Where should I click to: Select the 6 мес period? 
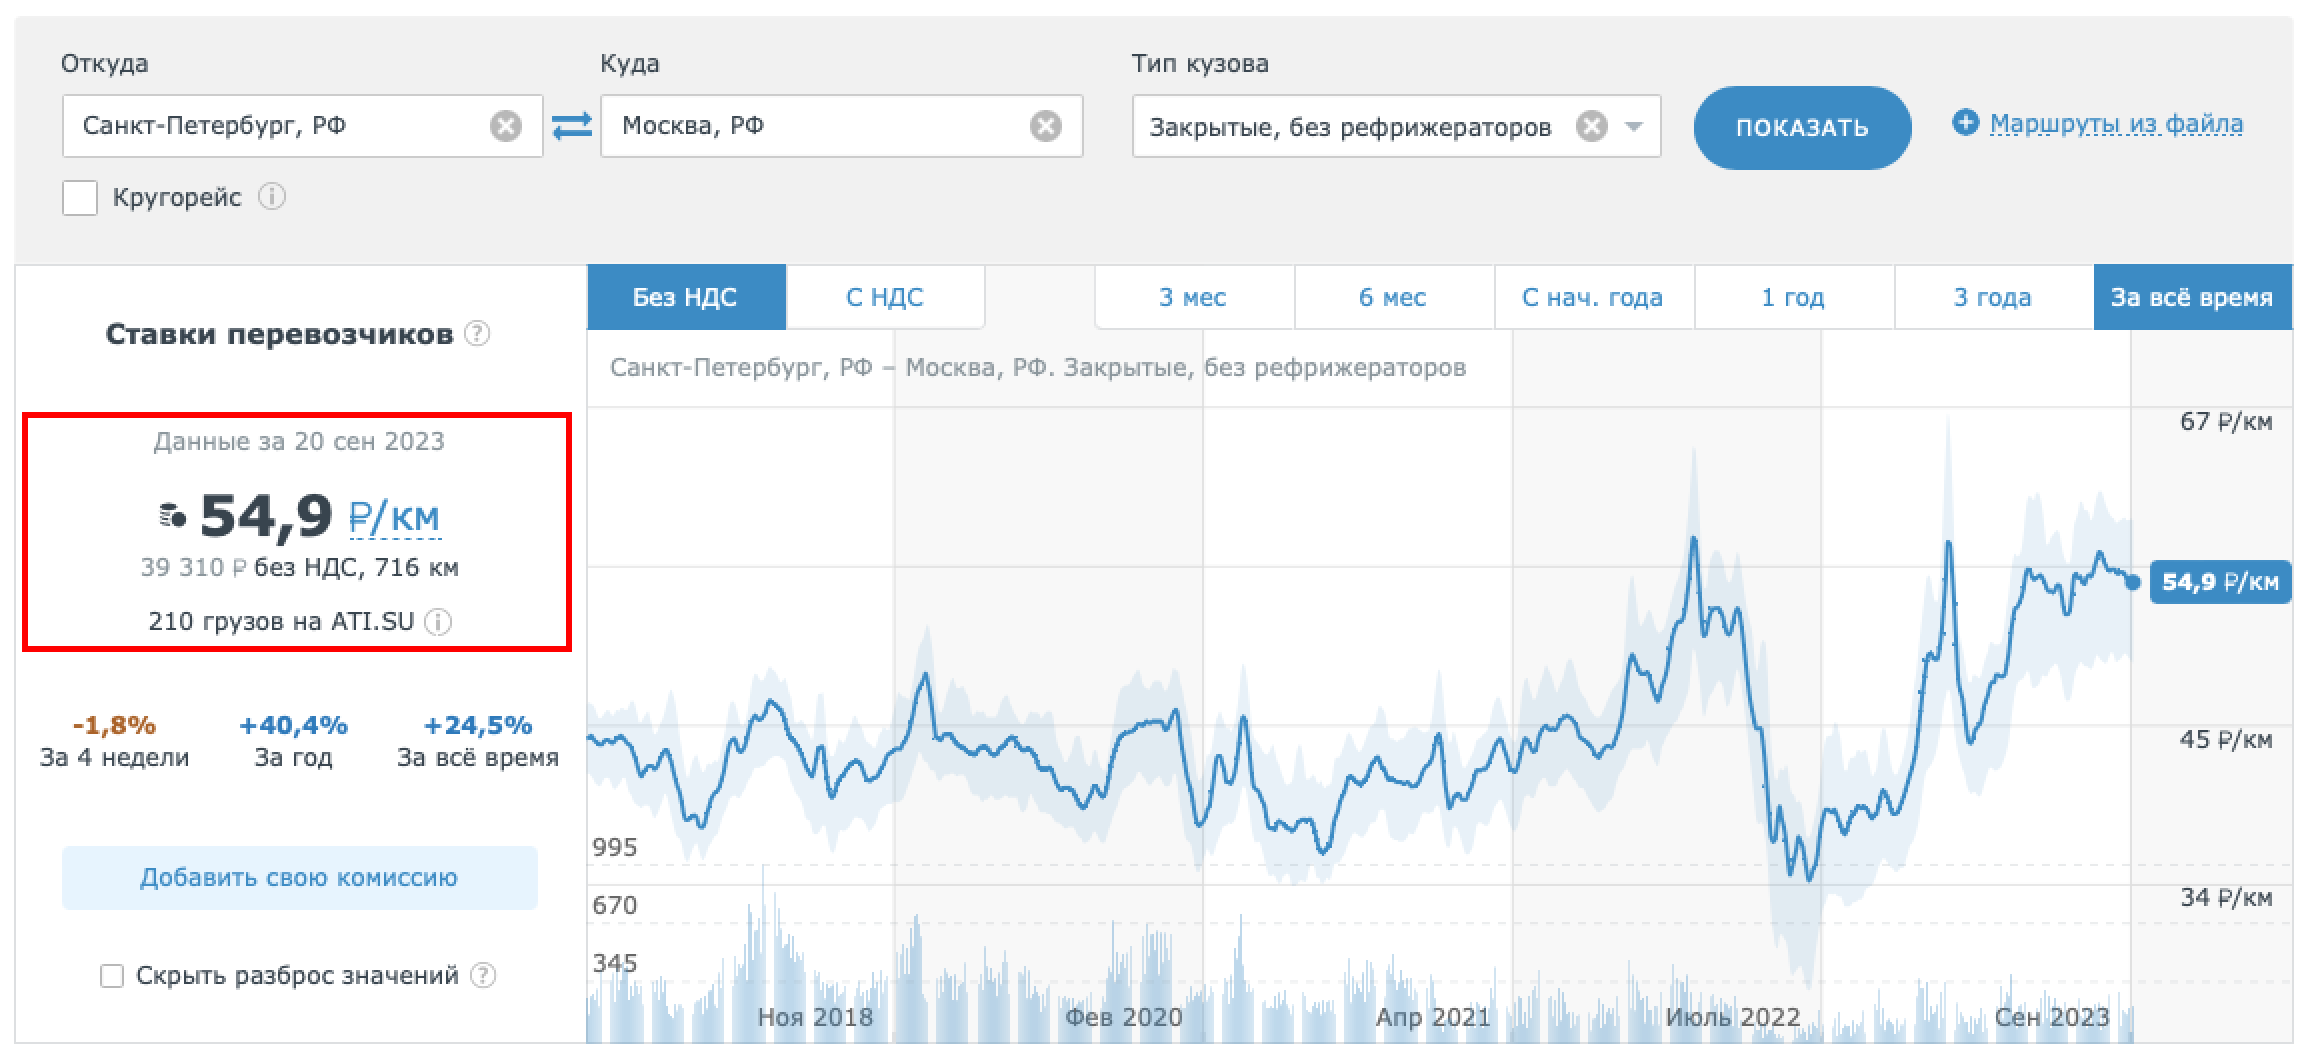[1394, 297]
